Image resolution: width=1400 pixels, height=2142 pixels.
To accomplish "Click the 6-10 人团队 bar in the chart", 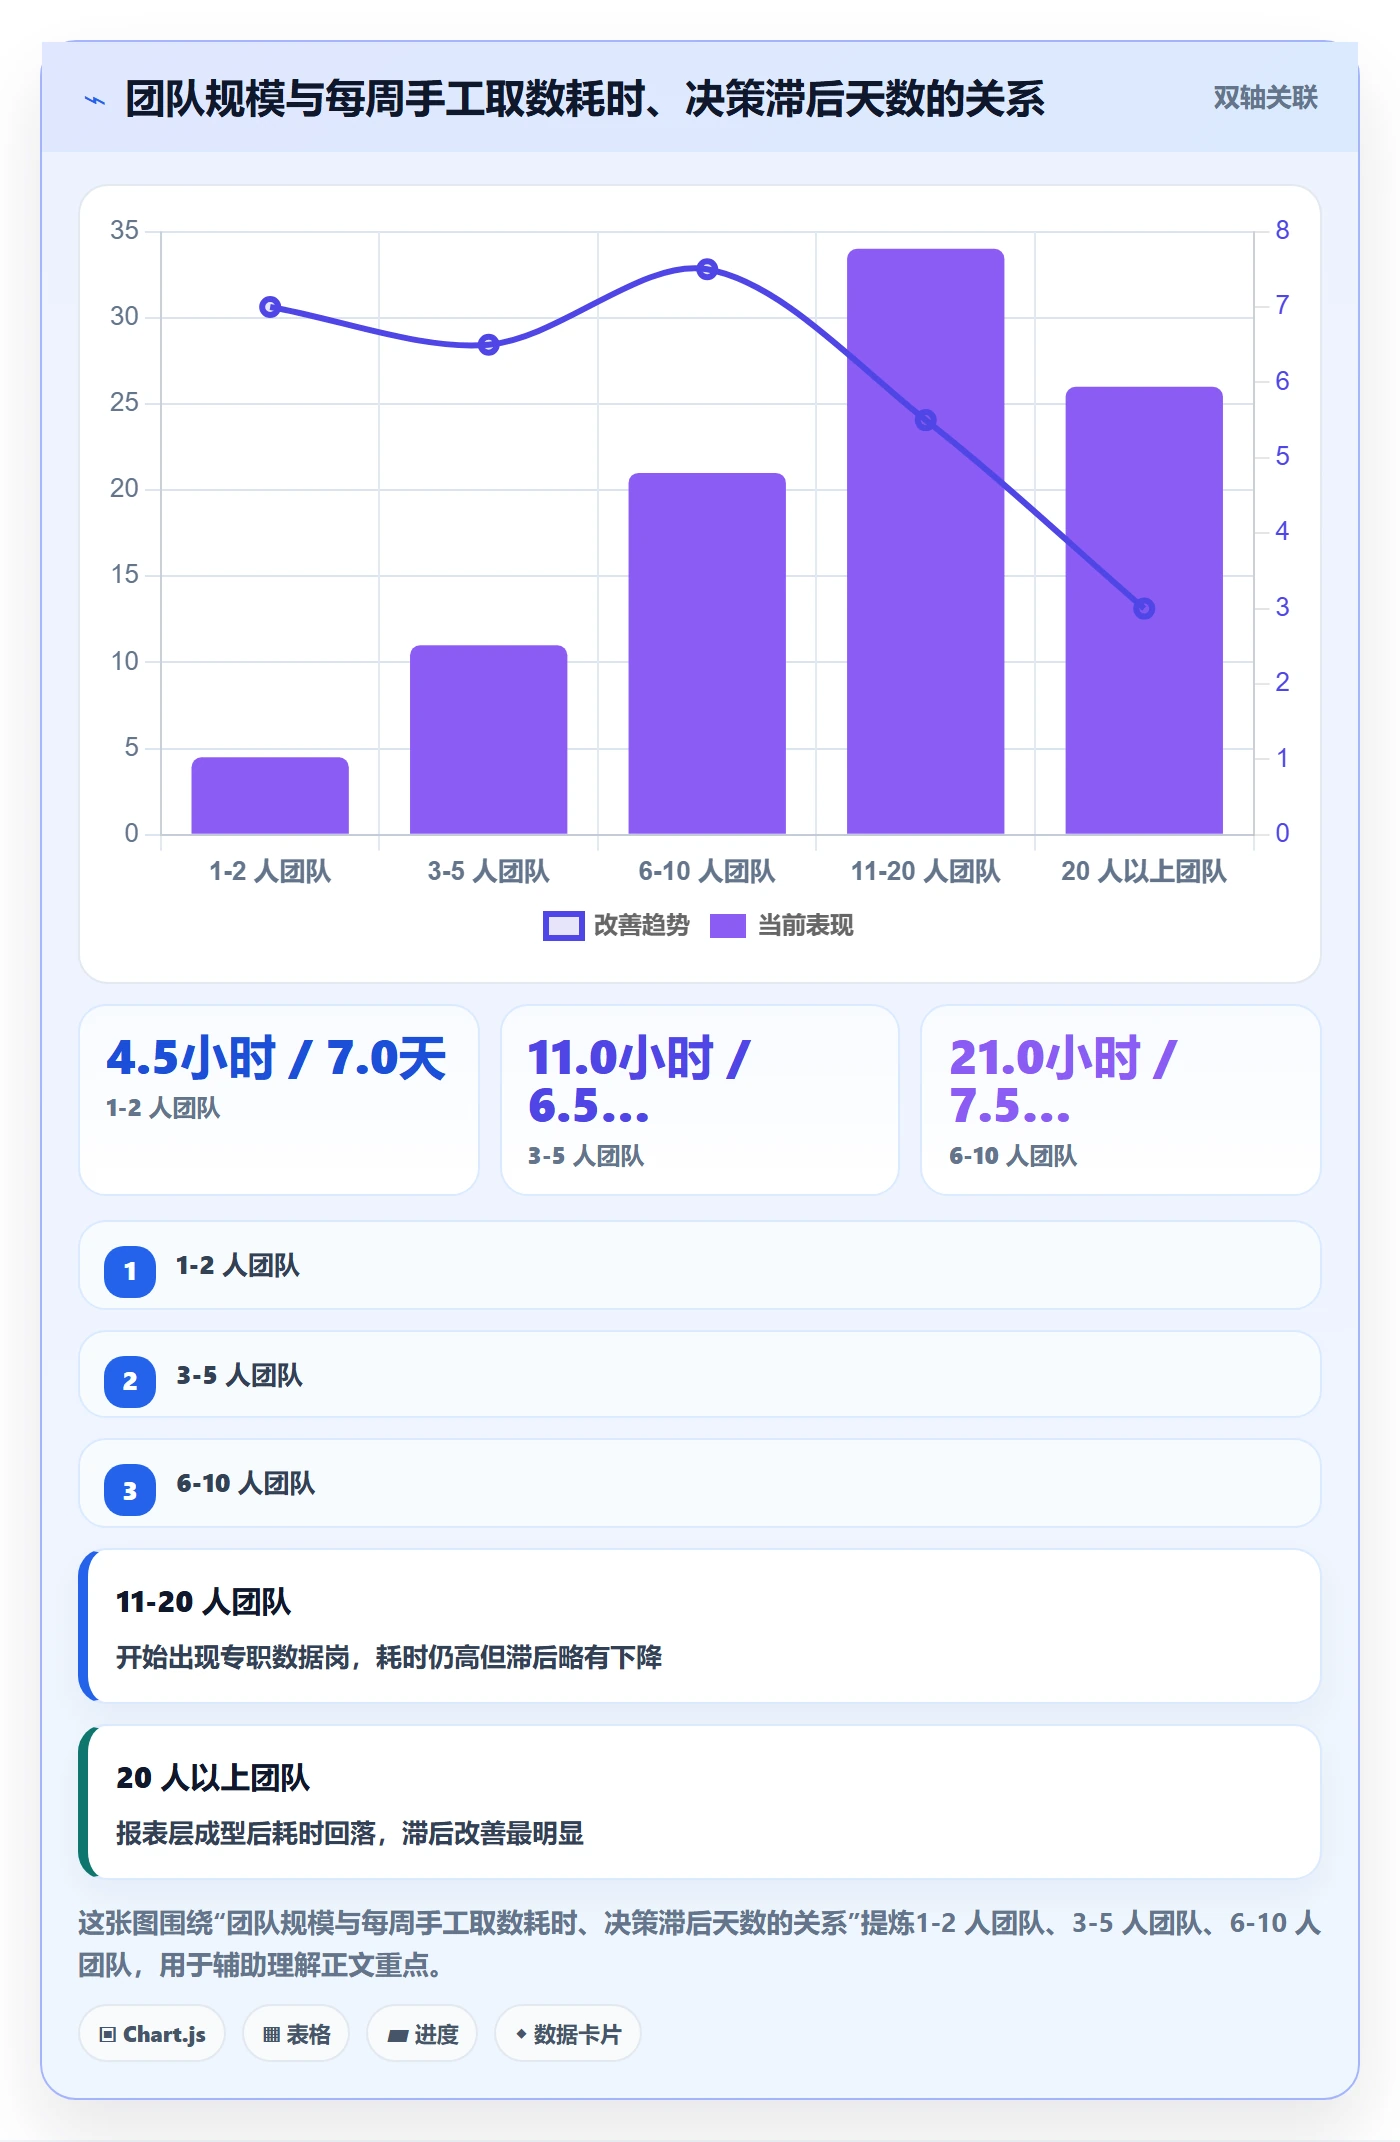I will 707,653.
